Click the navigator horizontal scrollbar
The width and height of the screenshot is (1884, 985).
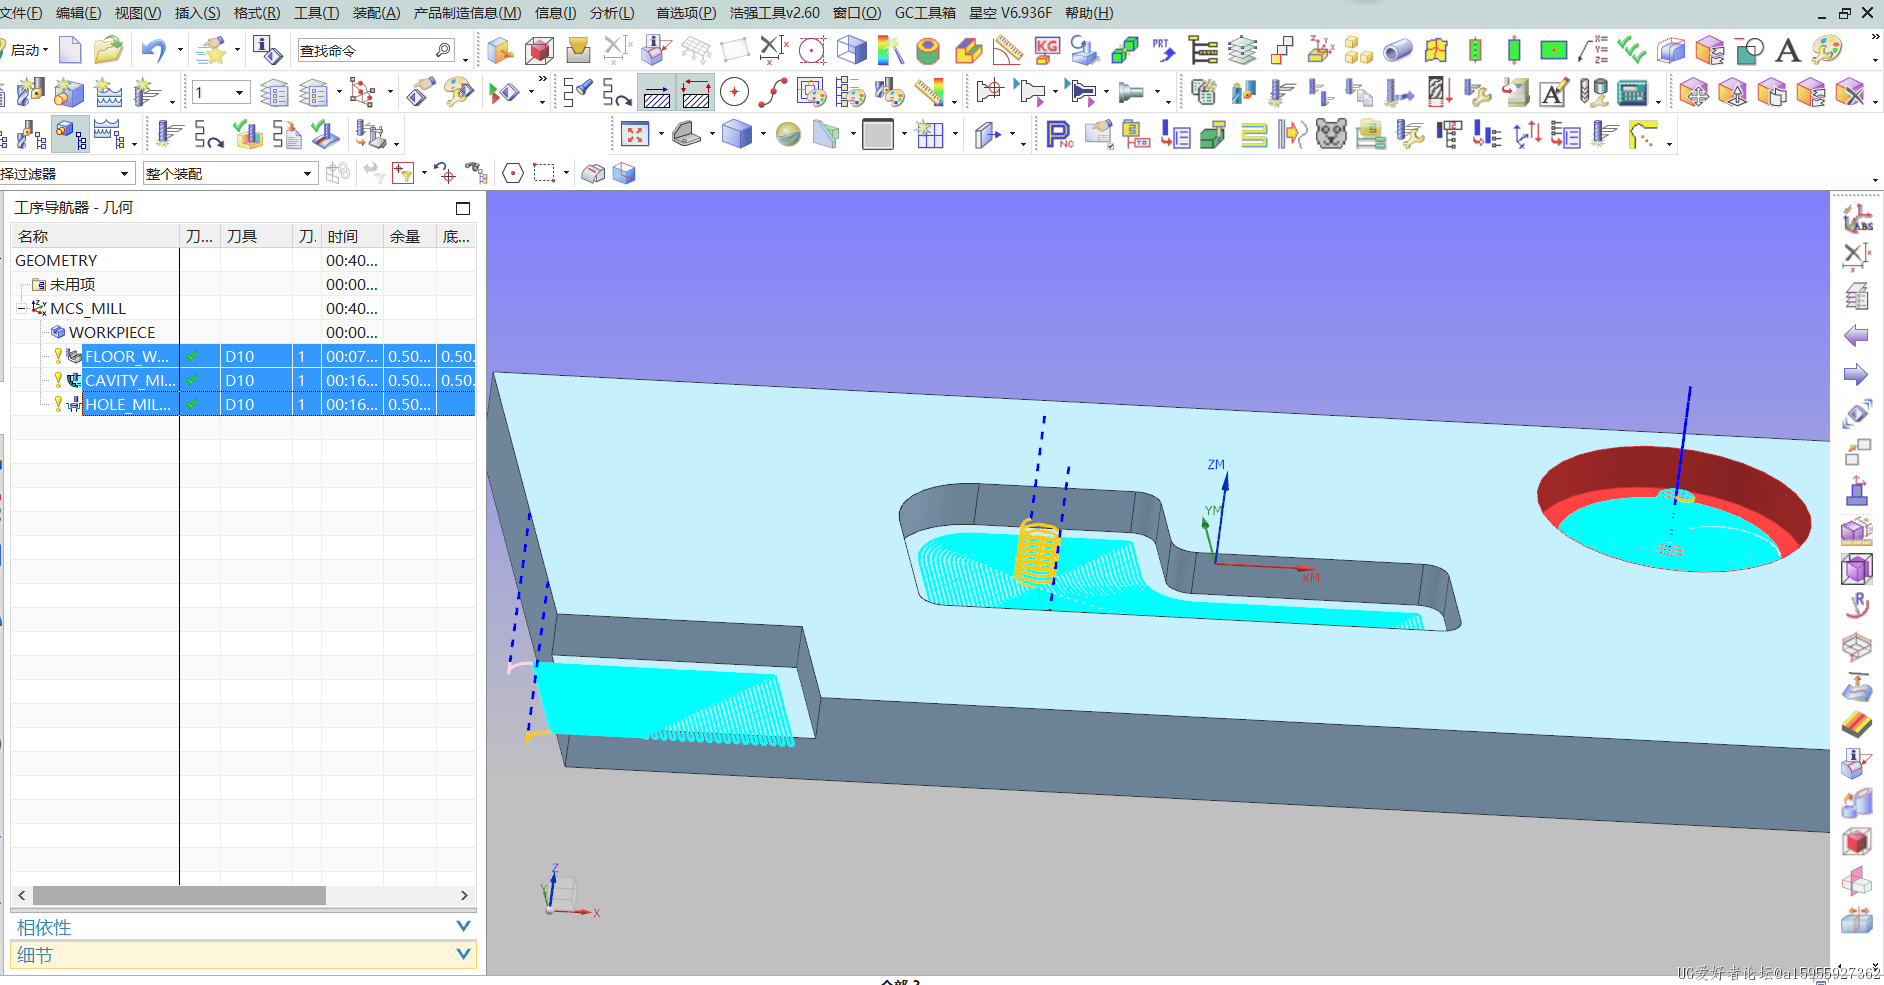coord(180,896)
